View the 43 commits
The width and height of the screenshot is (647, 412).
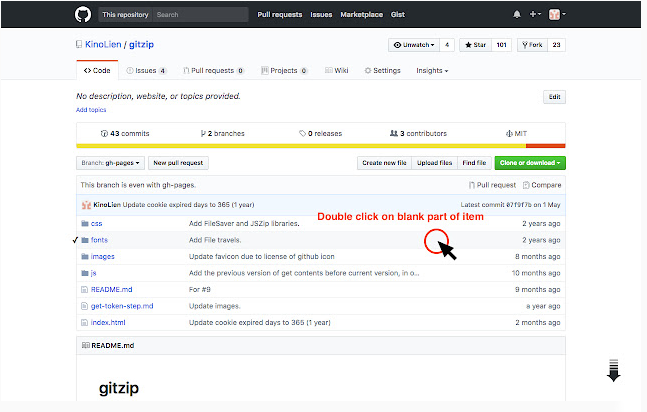(125, 133)
